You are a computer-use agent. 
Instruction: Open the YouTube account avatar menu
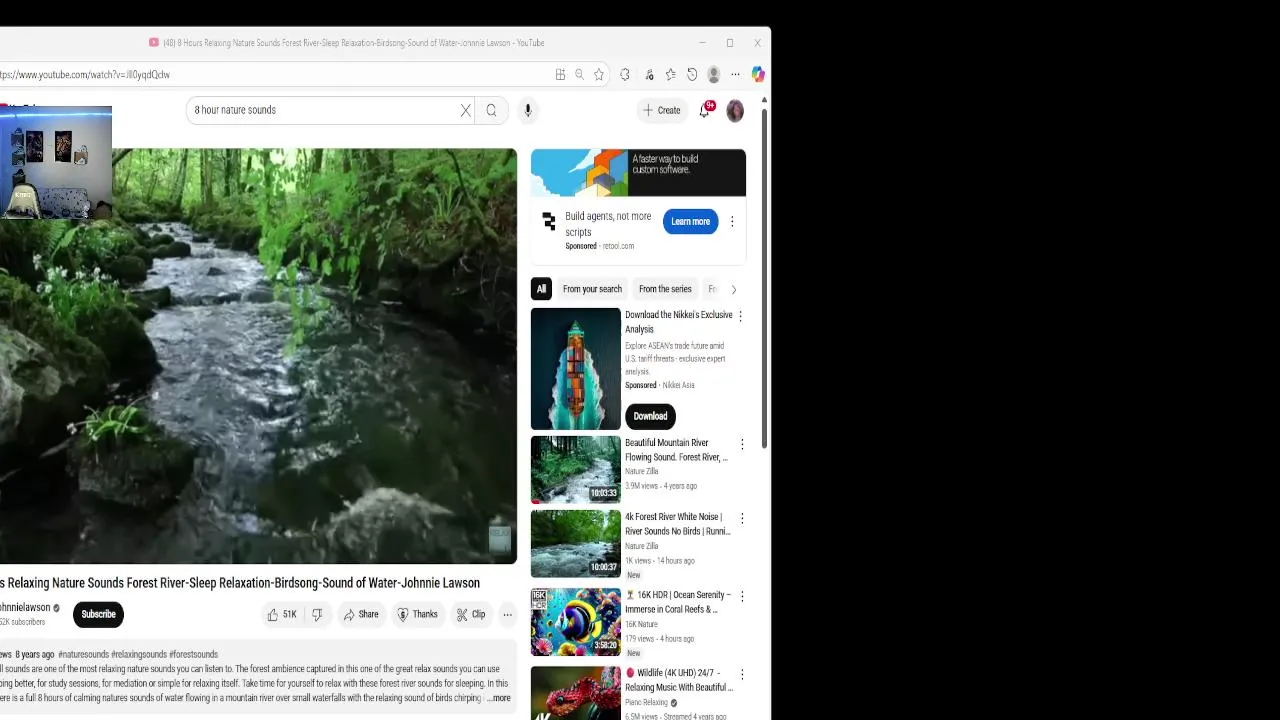(735, 111)
